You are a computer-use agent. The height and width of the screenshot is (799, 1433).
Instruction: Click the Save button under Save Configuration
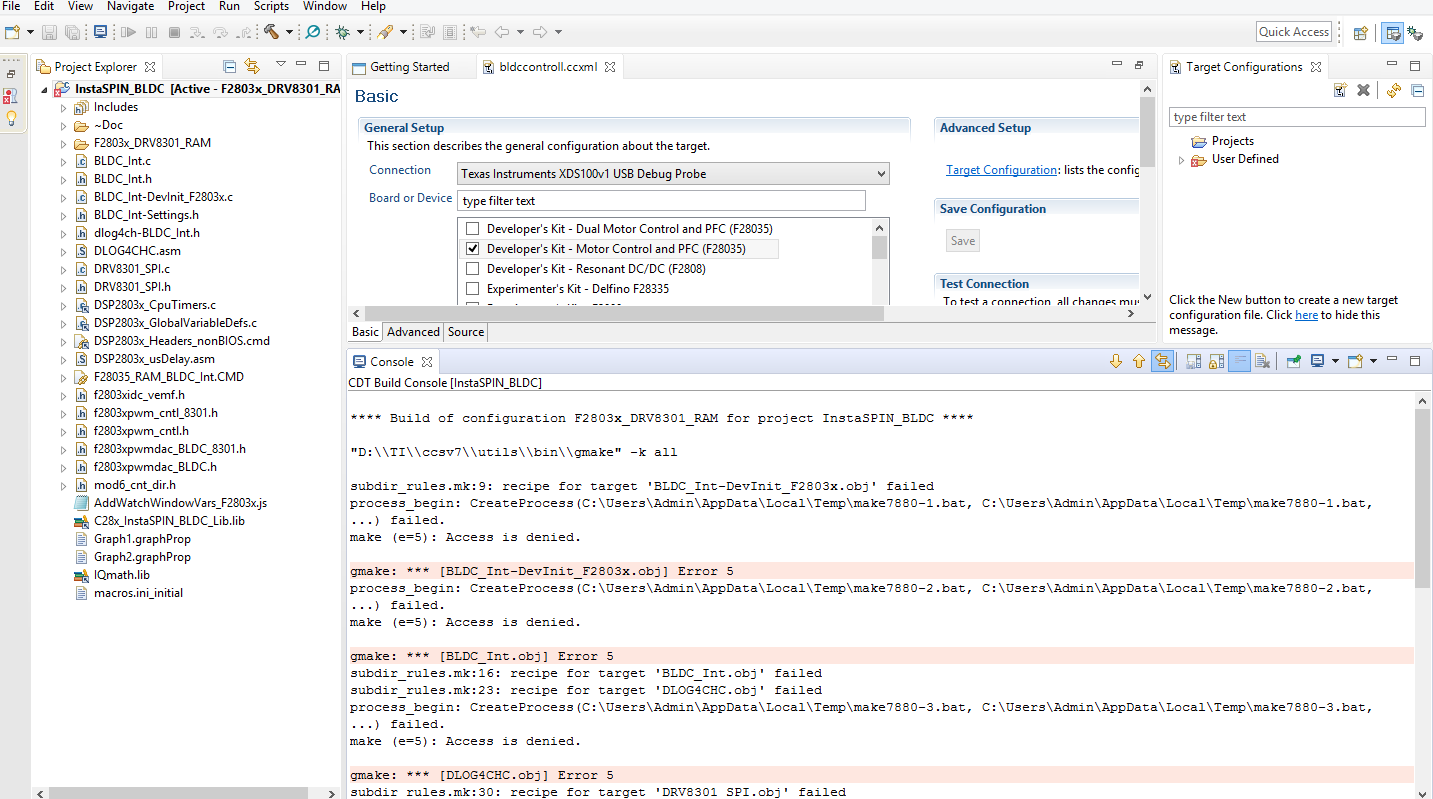tap(963, 240)
